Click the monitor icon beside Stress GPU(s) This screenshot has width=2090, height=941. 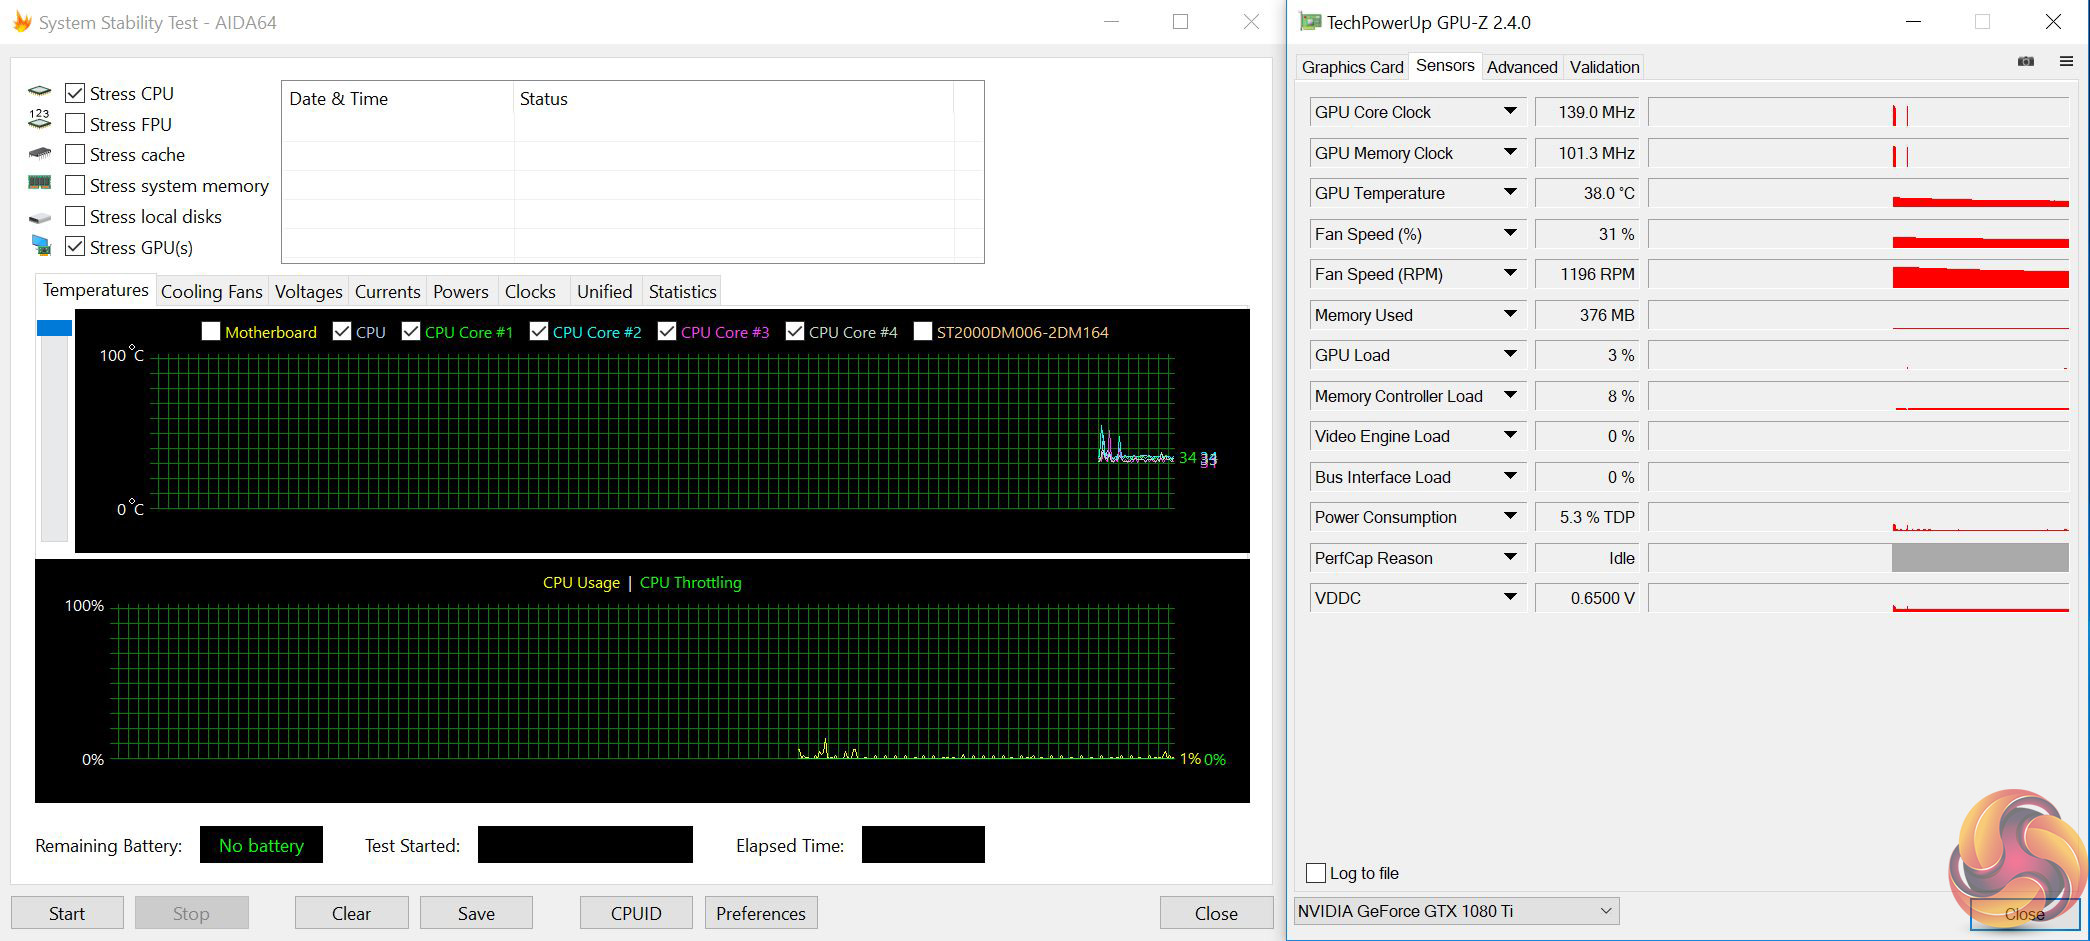click(x=40, y=245)
